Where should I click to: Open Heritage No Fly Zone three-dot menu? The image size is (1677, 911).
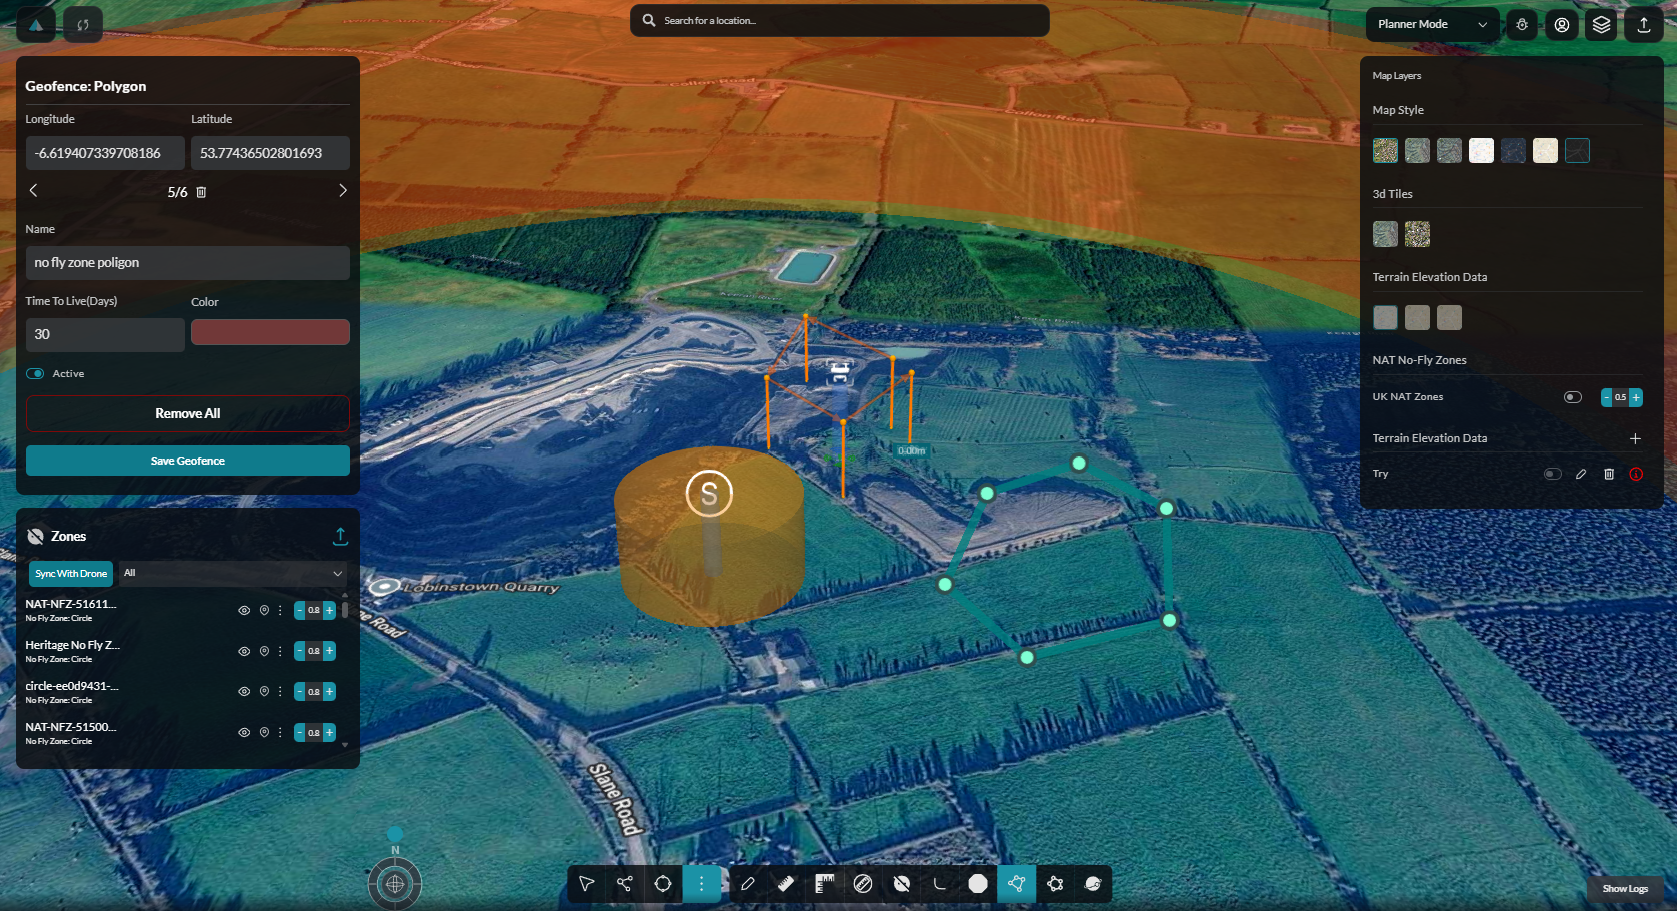coord(280,651)
